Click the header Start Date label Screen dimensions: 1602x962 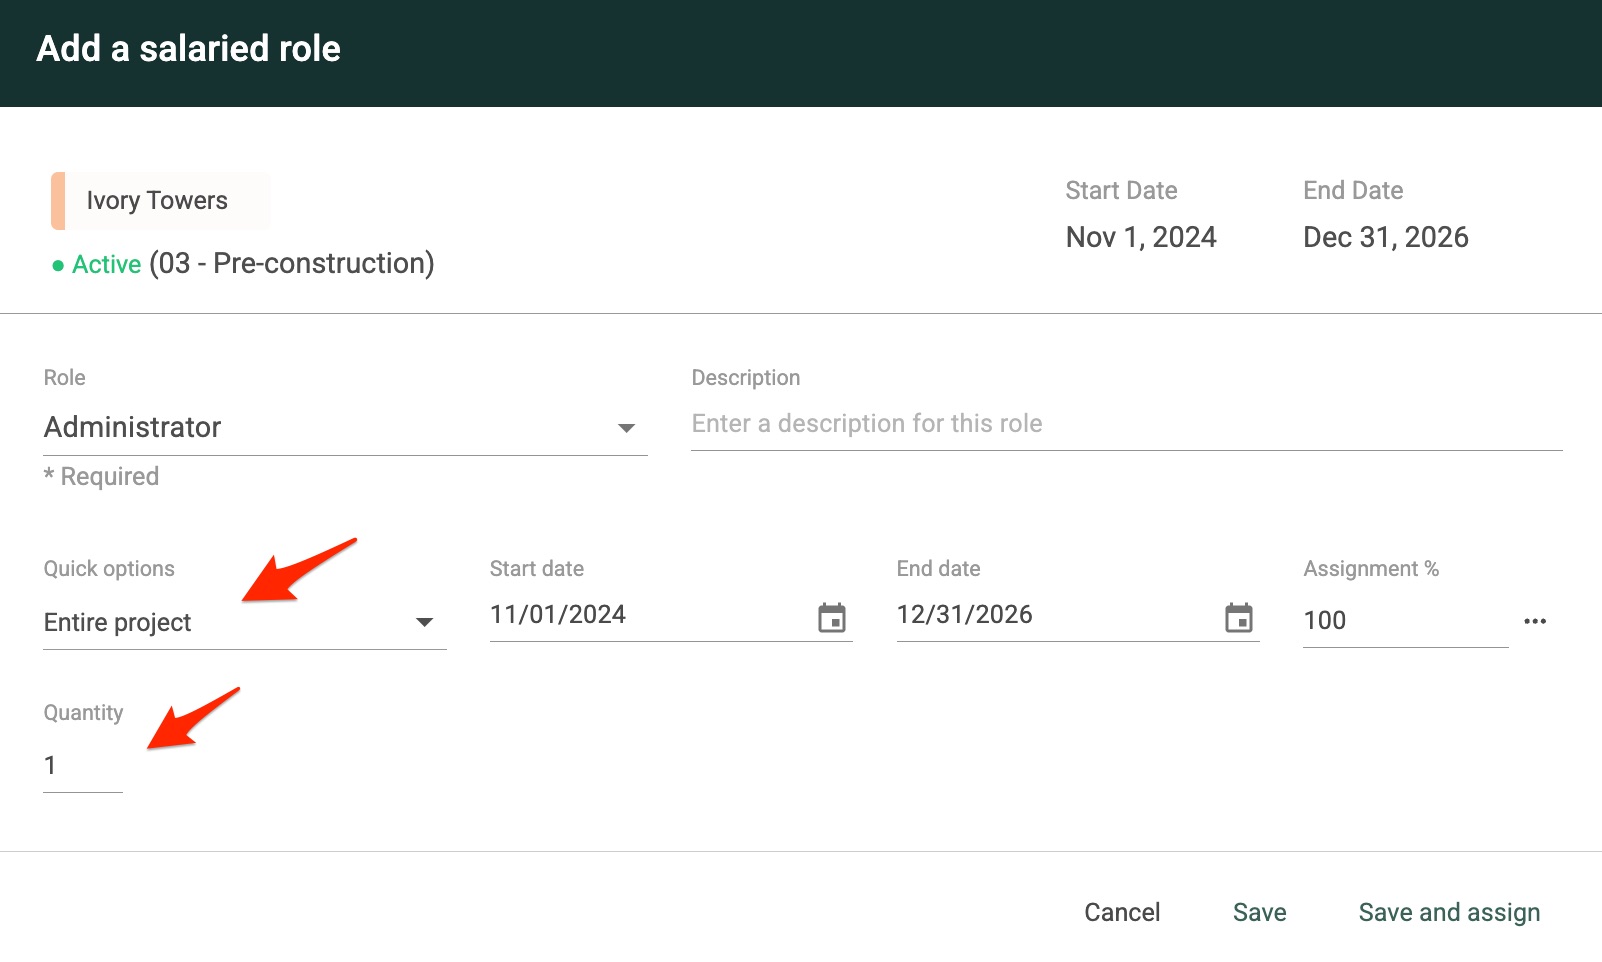point(1121,190)
